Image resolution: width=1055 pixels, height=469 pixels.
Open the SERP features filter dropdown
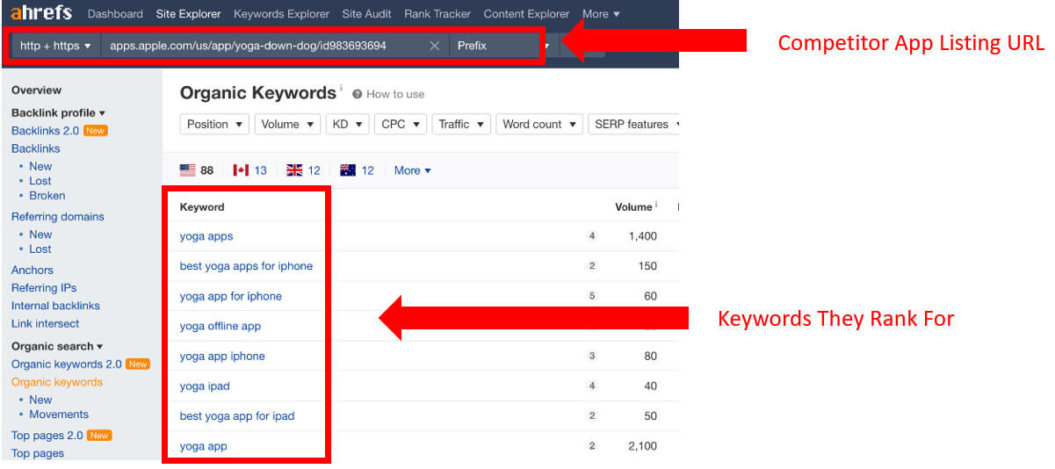(635, 124)
